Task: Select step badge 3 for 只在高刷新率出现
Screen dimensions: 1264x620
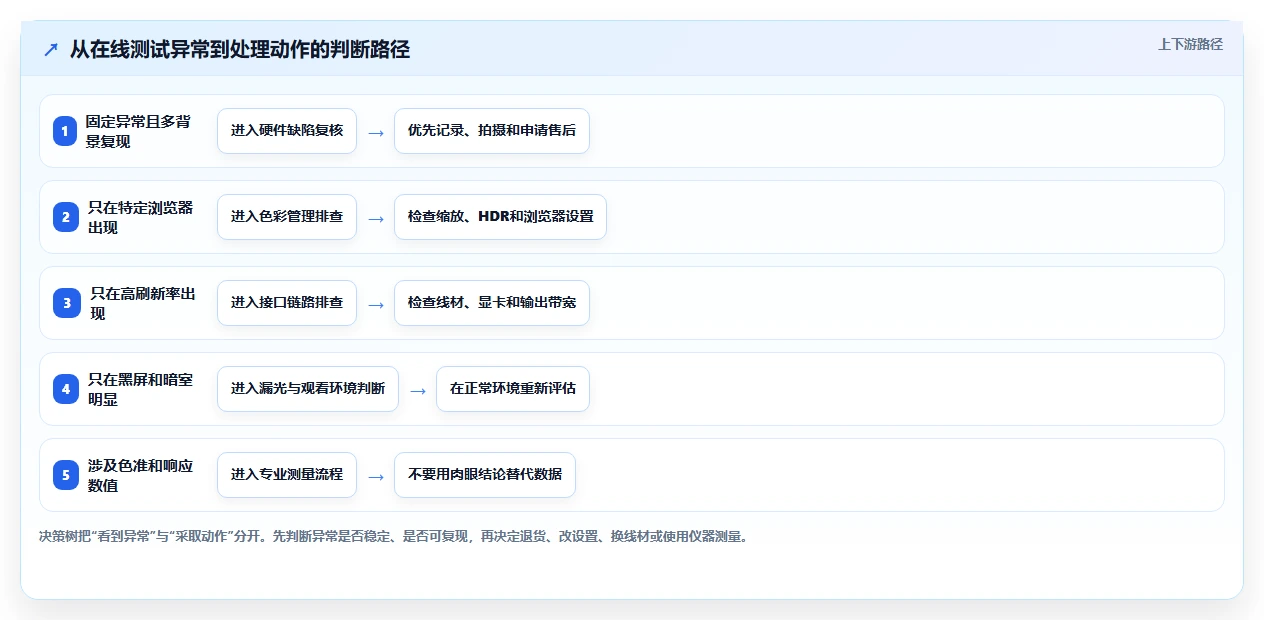Action: [x=65, y=303]
